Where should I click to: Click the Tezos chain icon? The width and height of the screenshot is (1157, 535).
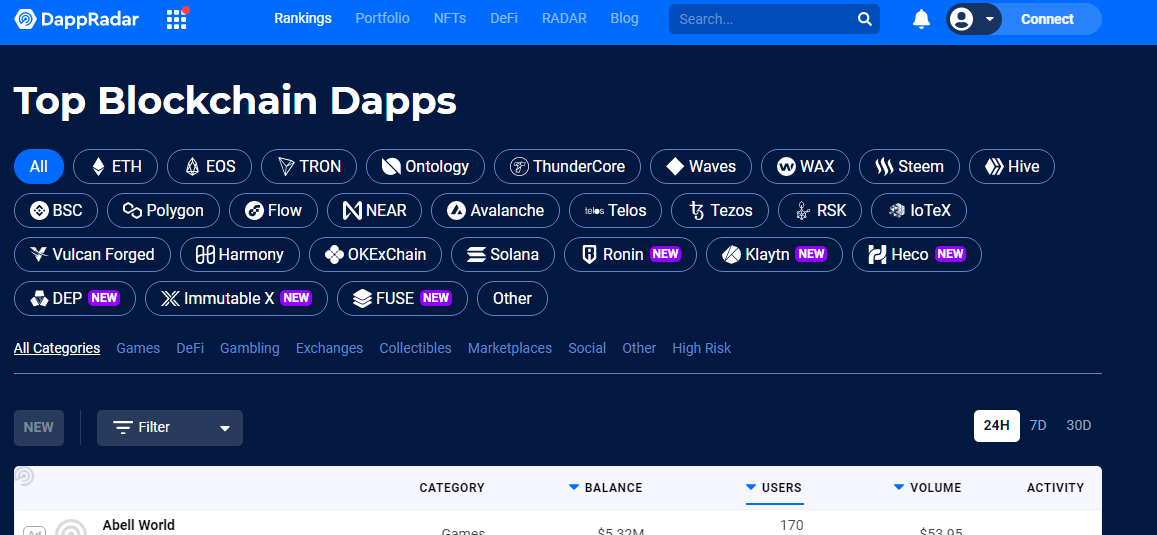(x=696, y=211)
